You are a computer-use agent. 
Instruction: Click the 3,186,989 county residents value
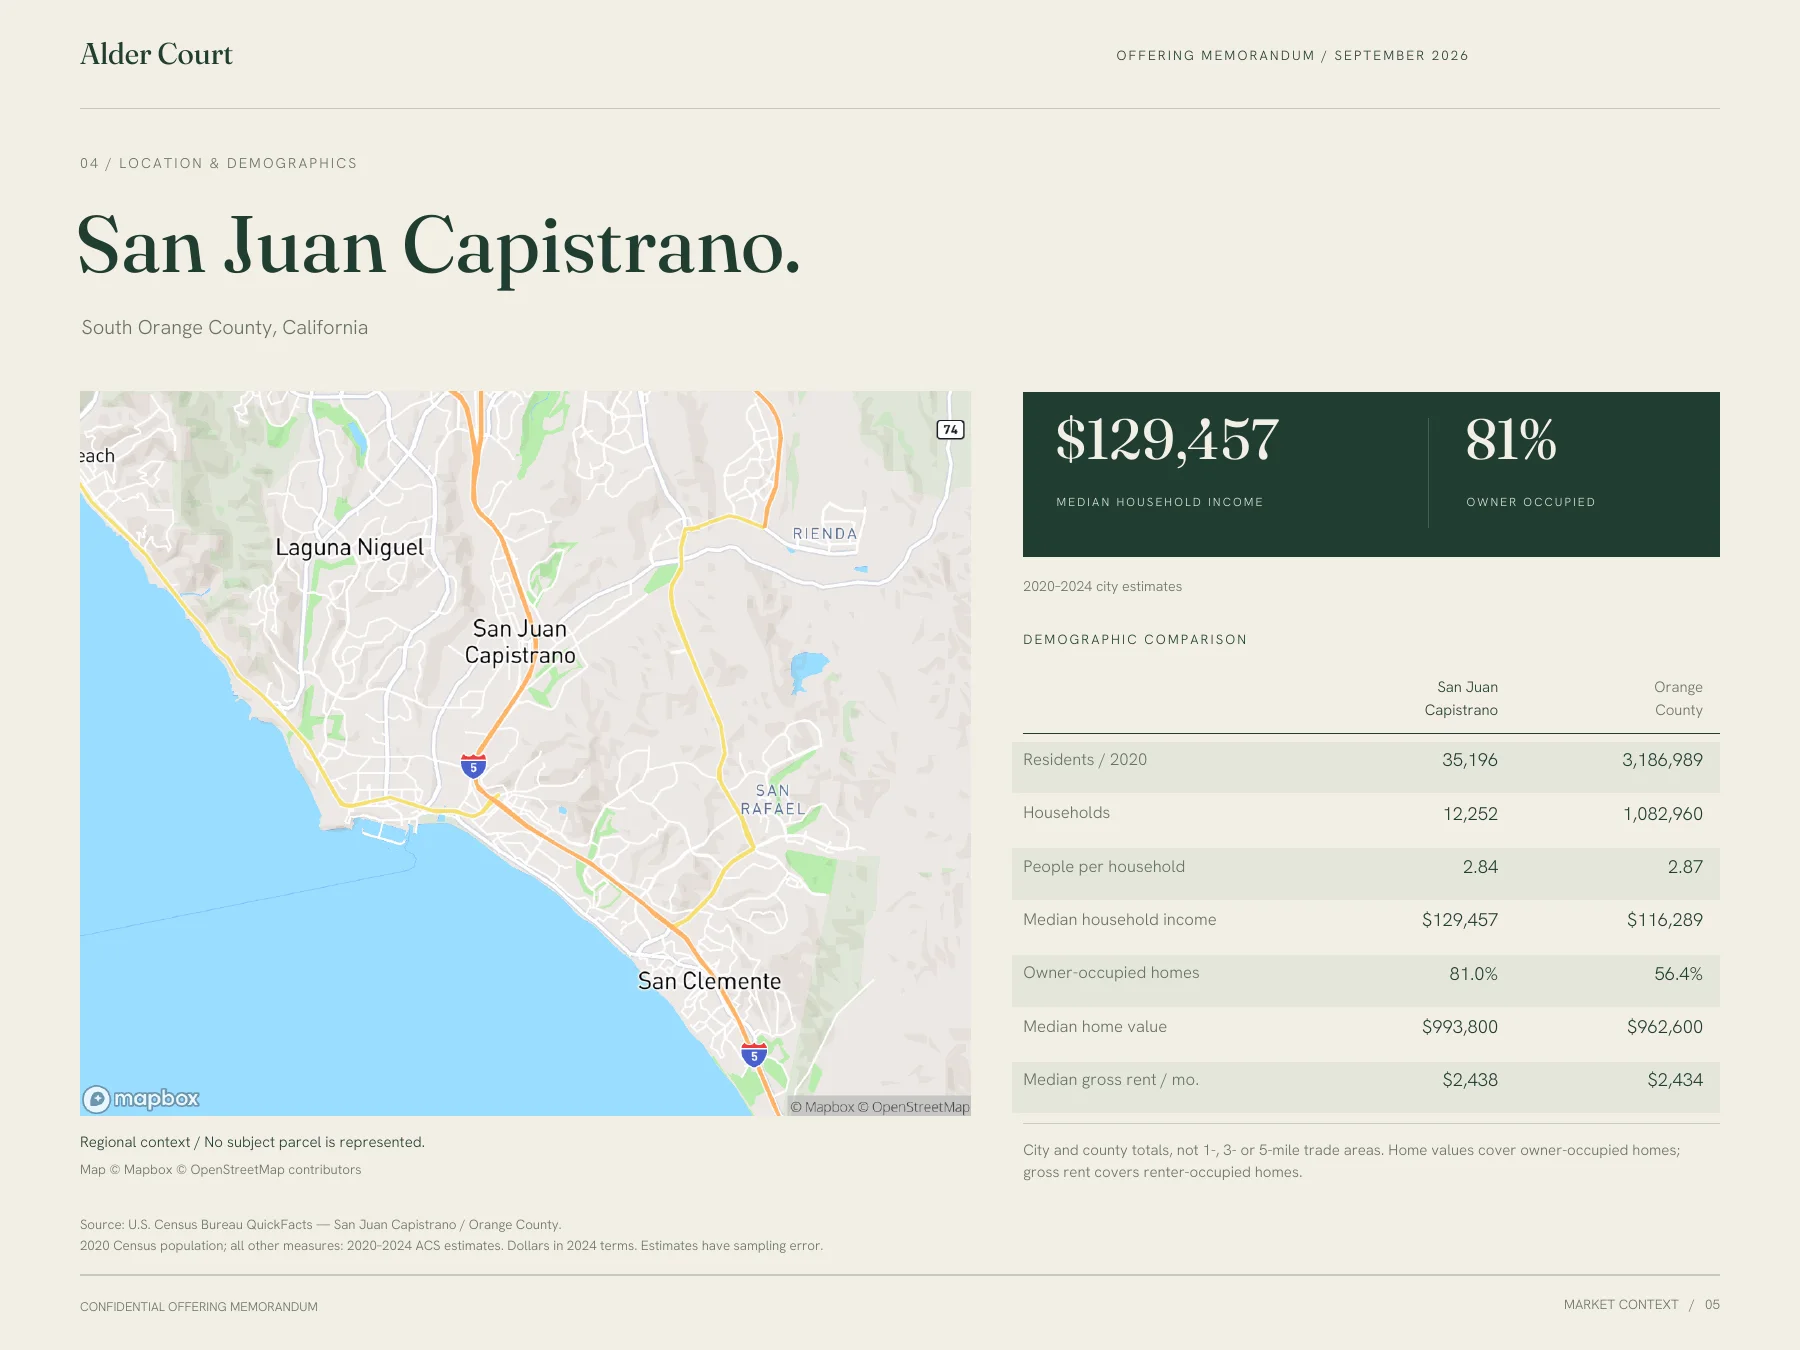[1662, 760]
